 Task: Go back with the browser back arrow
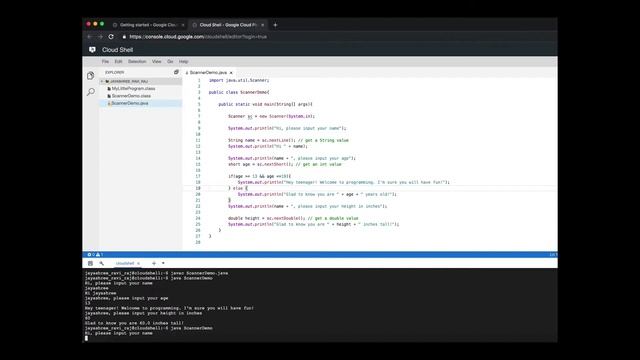tap(89, 37)
